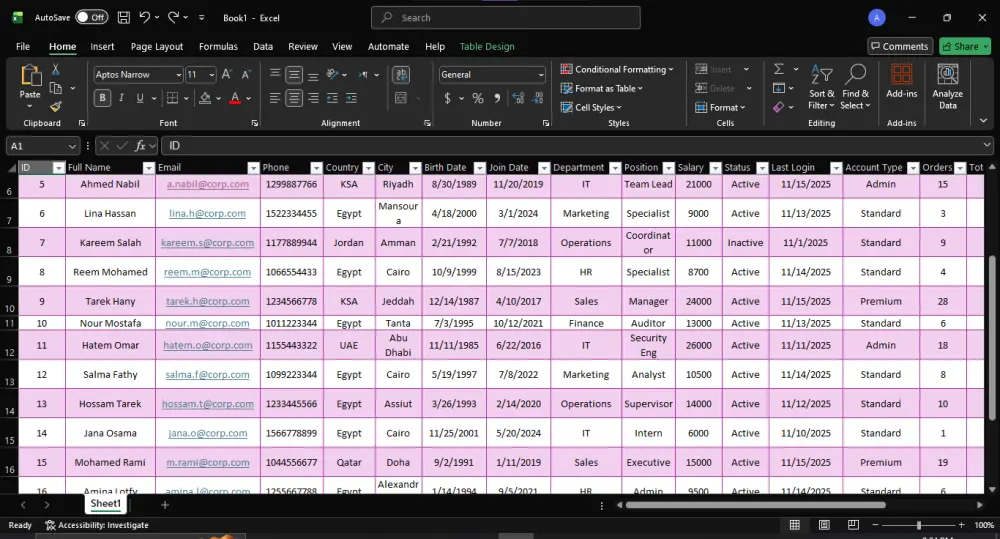Open the font name dropdown
This screenshot has height=539, width=1000.
(179, 75)
